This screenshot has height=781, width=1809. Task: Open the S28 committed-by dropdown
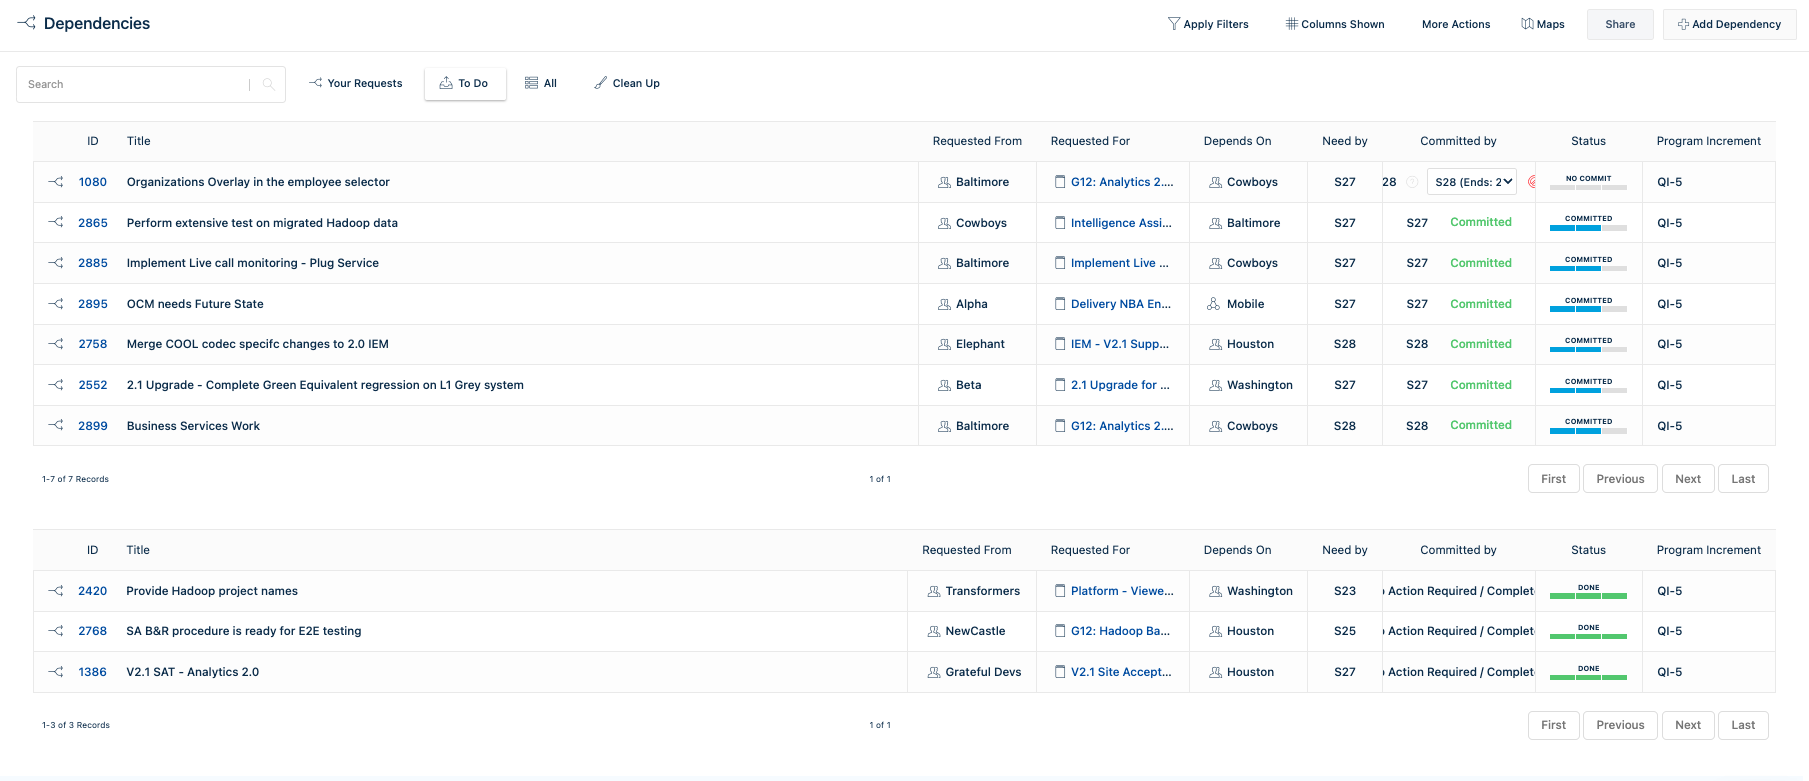(1472, 182)
